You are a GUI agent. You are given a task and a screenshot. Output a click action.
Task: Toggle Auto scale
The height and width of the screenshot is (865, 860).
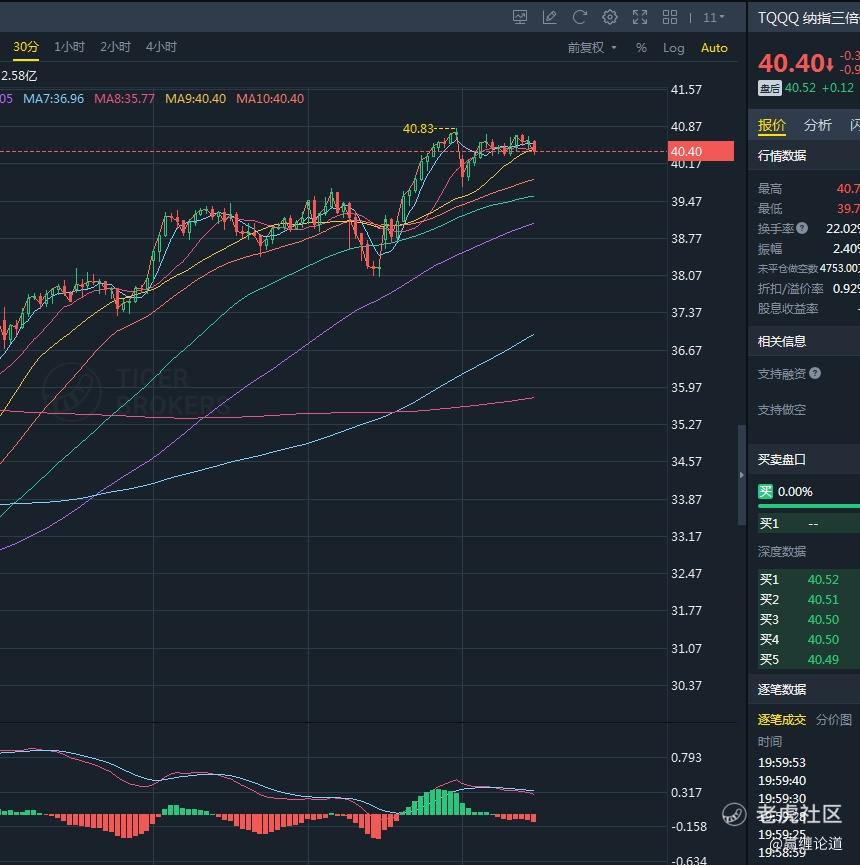point(714,48)
